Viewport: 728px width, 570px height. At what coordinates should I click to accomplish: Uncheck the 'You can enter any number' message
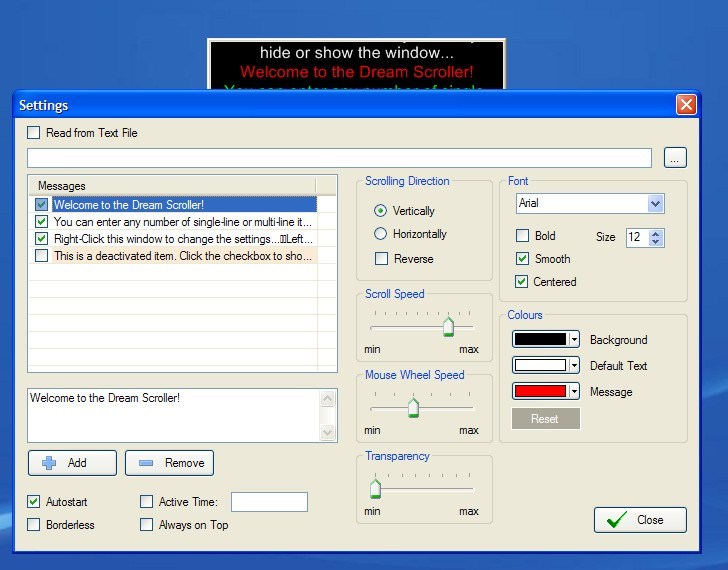(x=41, y=221)
